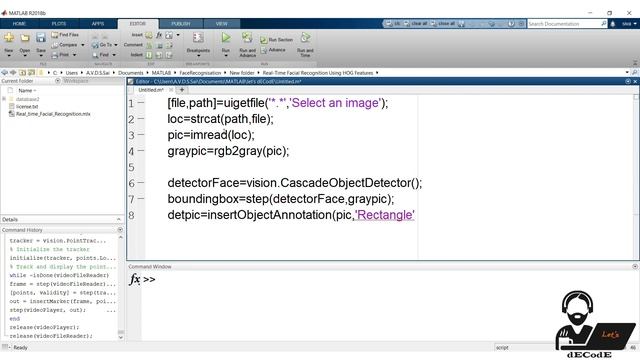Click the Insert section icon
Image resolution: width=640 pixels, height=360 pixels.
click(149, 35)
